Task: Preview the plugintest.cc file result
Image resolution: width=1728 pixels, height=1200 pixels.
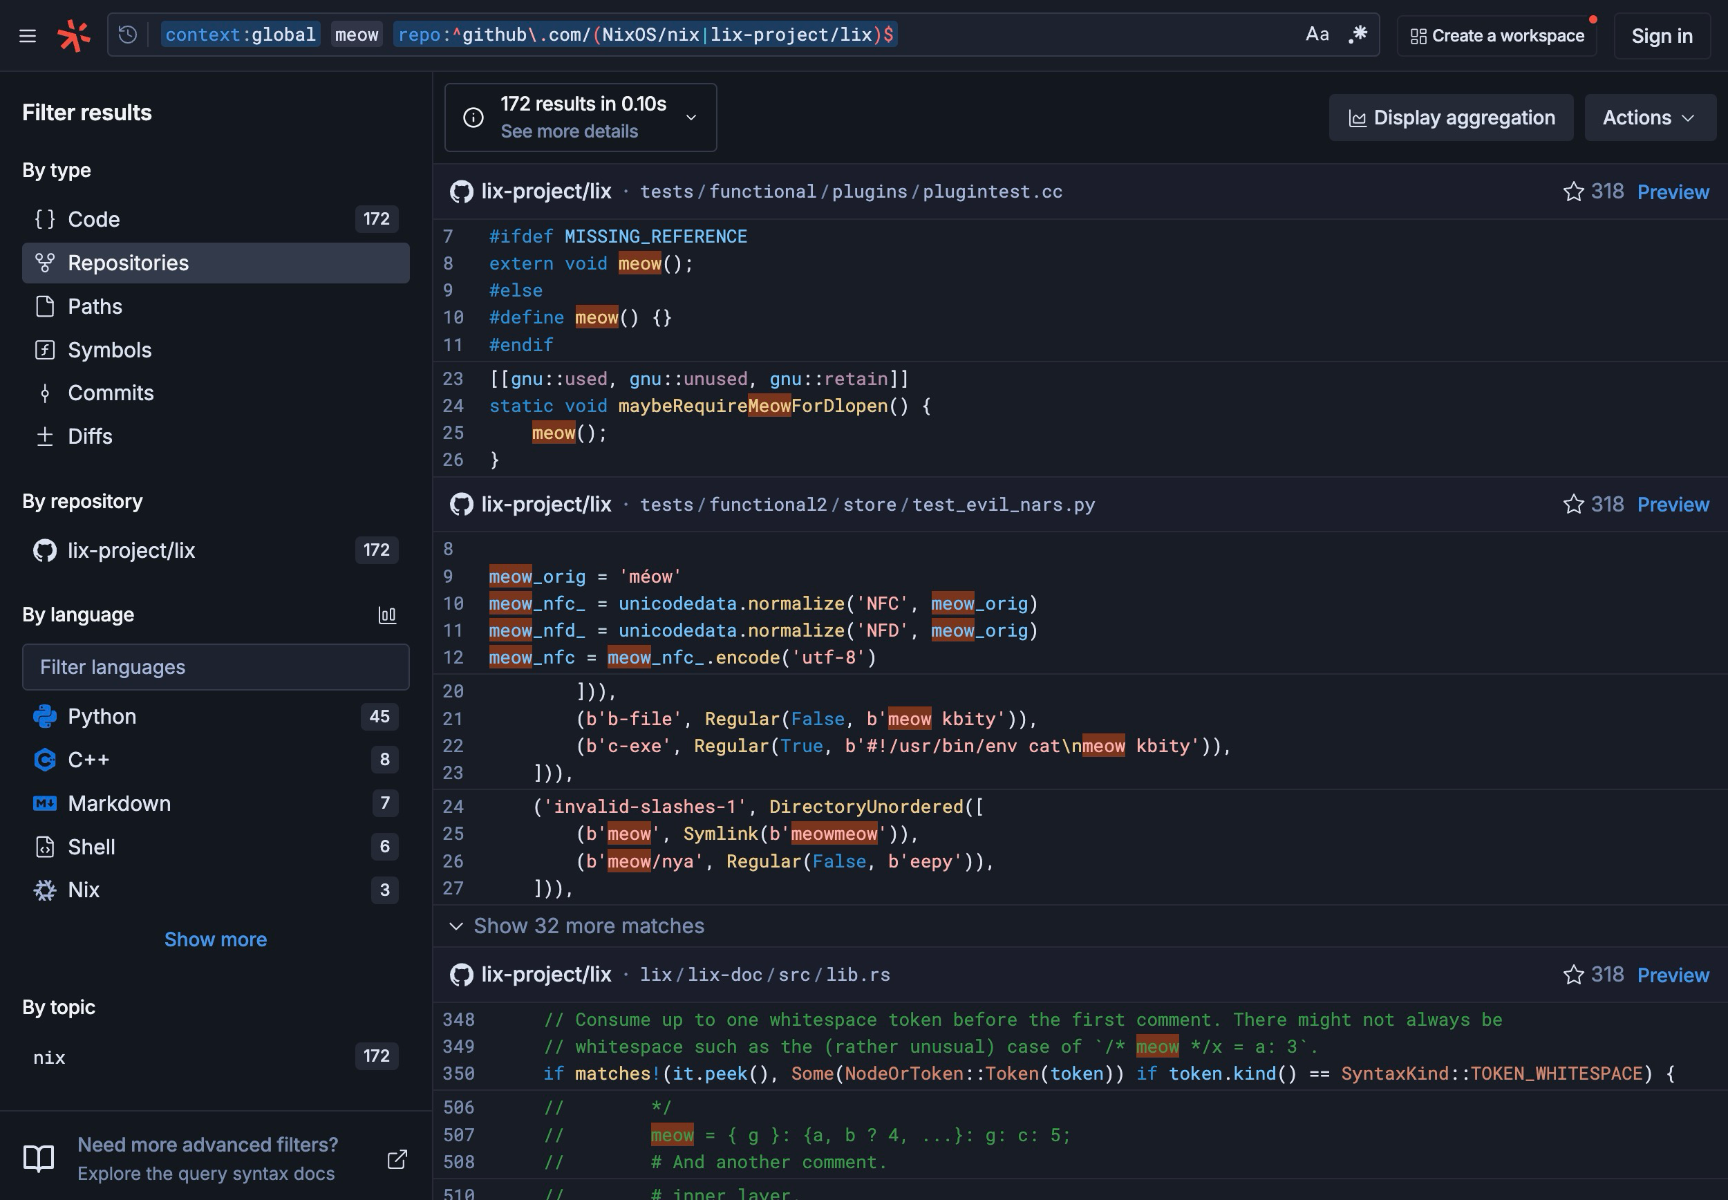Action: (x=1673, y=192)
